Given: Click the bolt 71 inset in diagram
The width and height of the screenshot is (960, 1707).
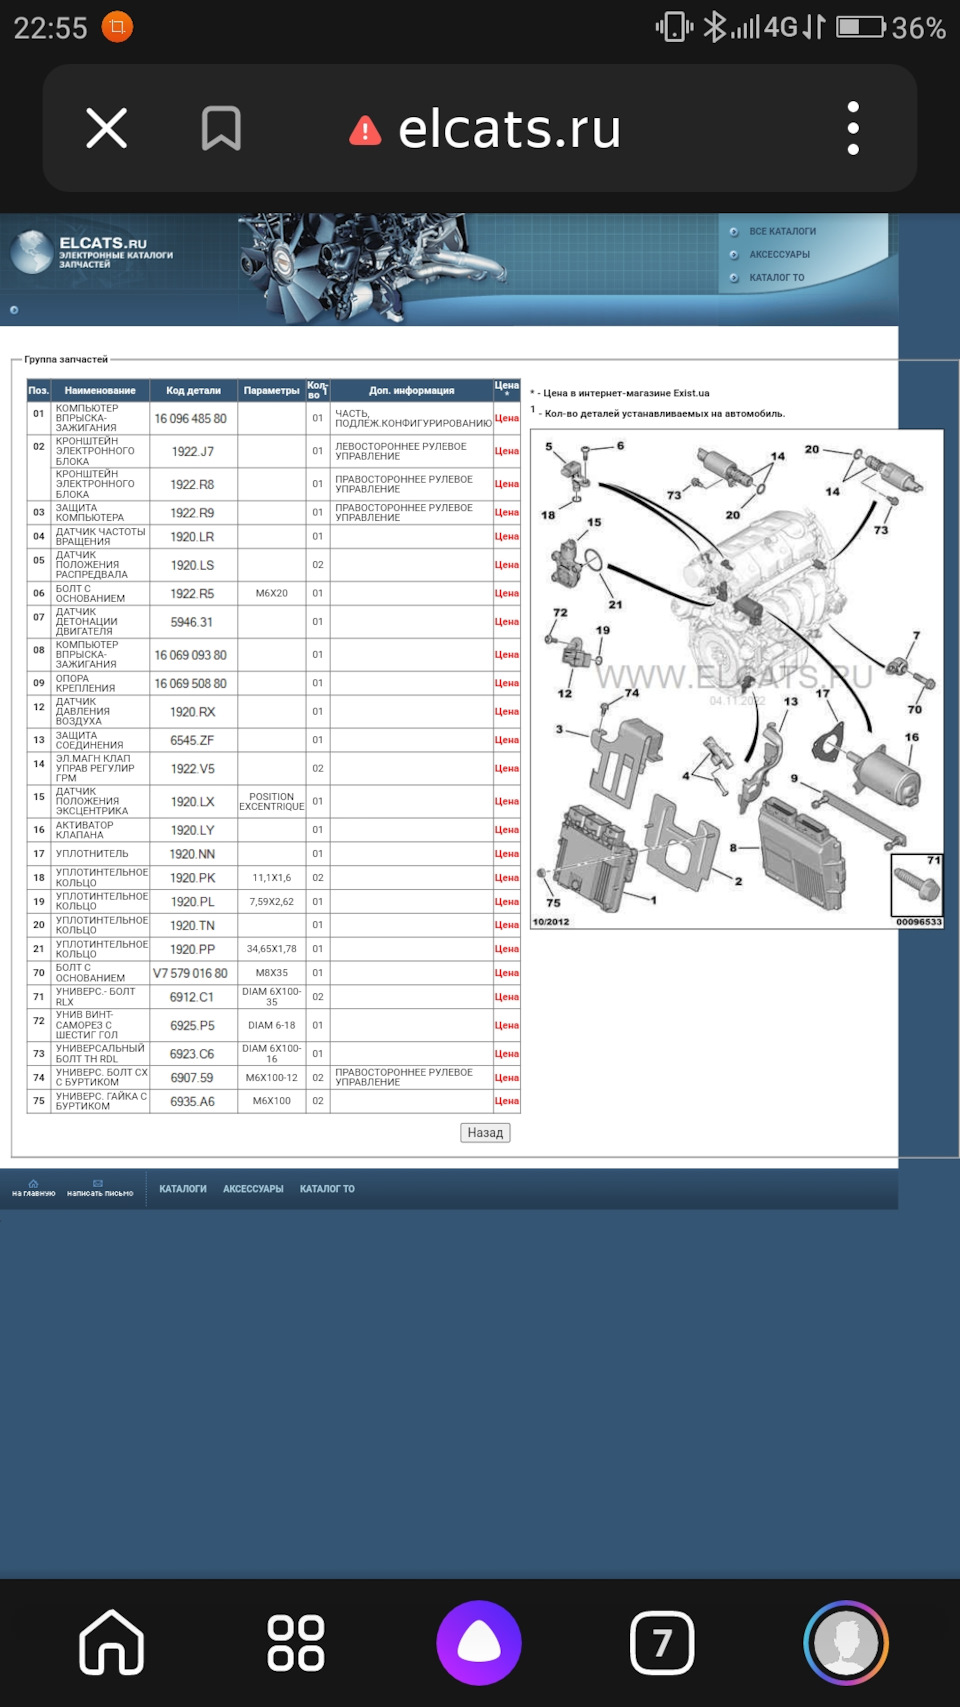Looking at the screenshot, I should click(917, 885).
